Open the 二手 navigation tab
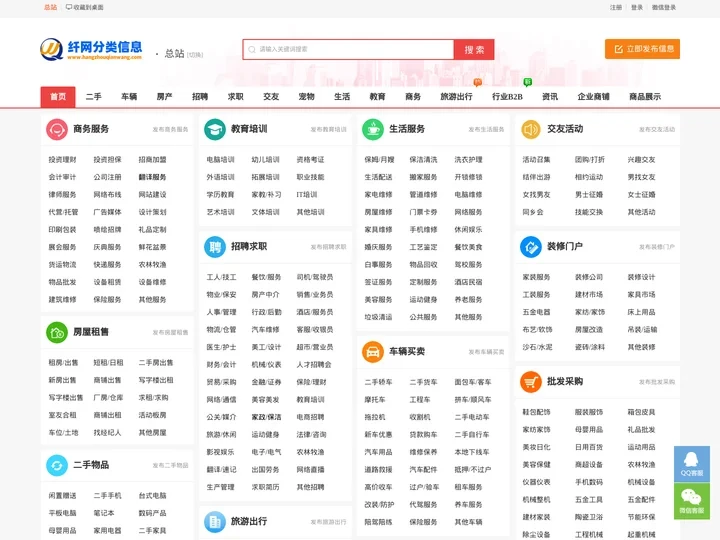The width and height of the screenshot is (720, 540). click(93, 97)
